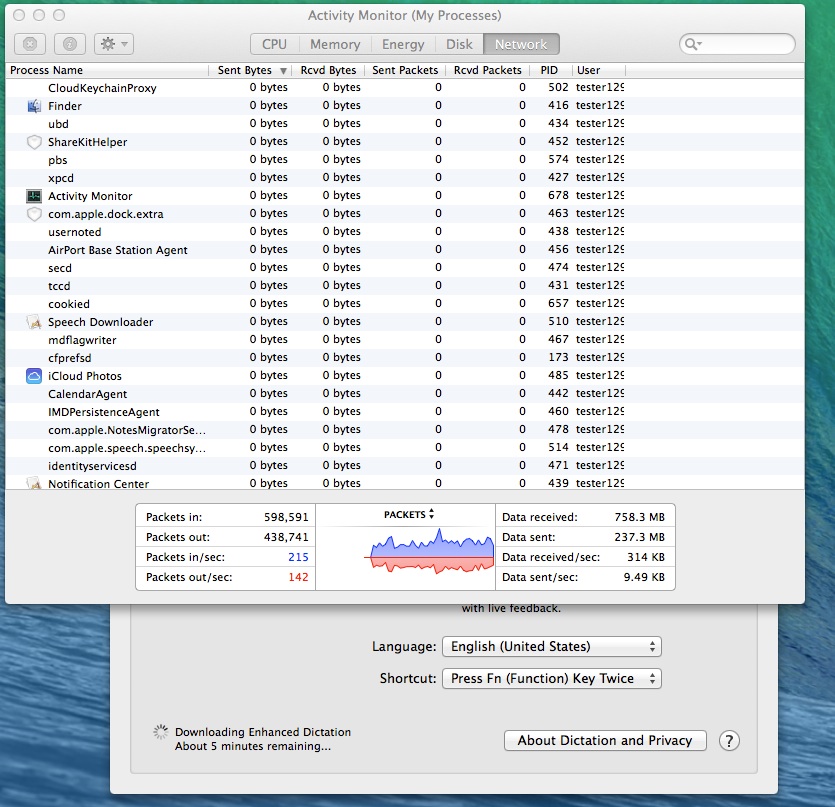
Task: Select the cookied process row
Action: click(x=405, y=304)
